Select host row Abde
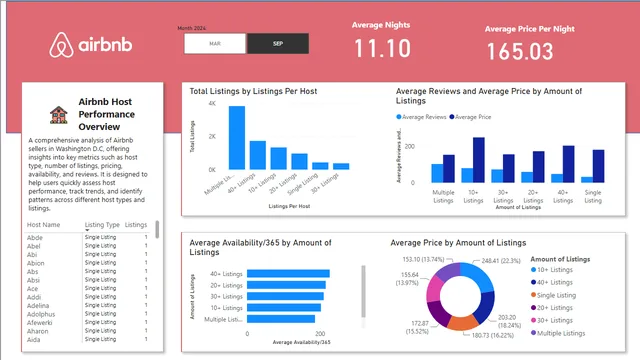Image resolution: width=640 pixels, height=360 pixels. (87, 237)
